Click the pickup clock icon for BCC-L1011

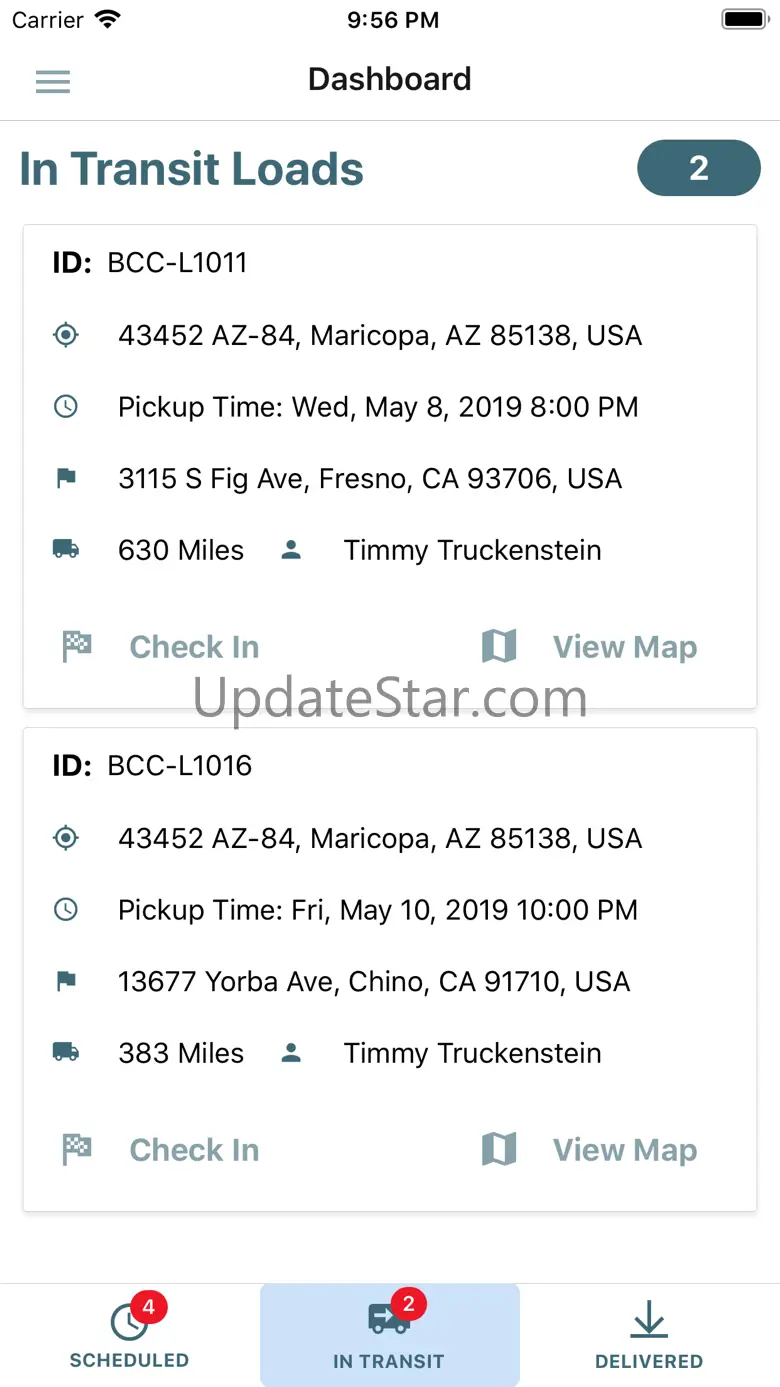coord(66,407)
